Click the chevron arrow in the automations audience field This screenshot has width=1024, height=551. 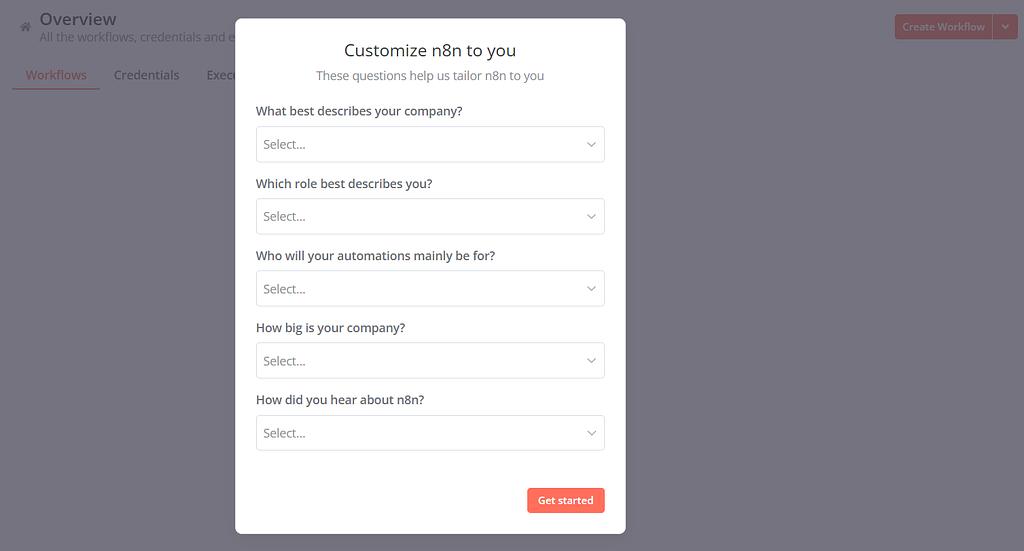coord(591,289)
